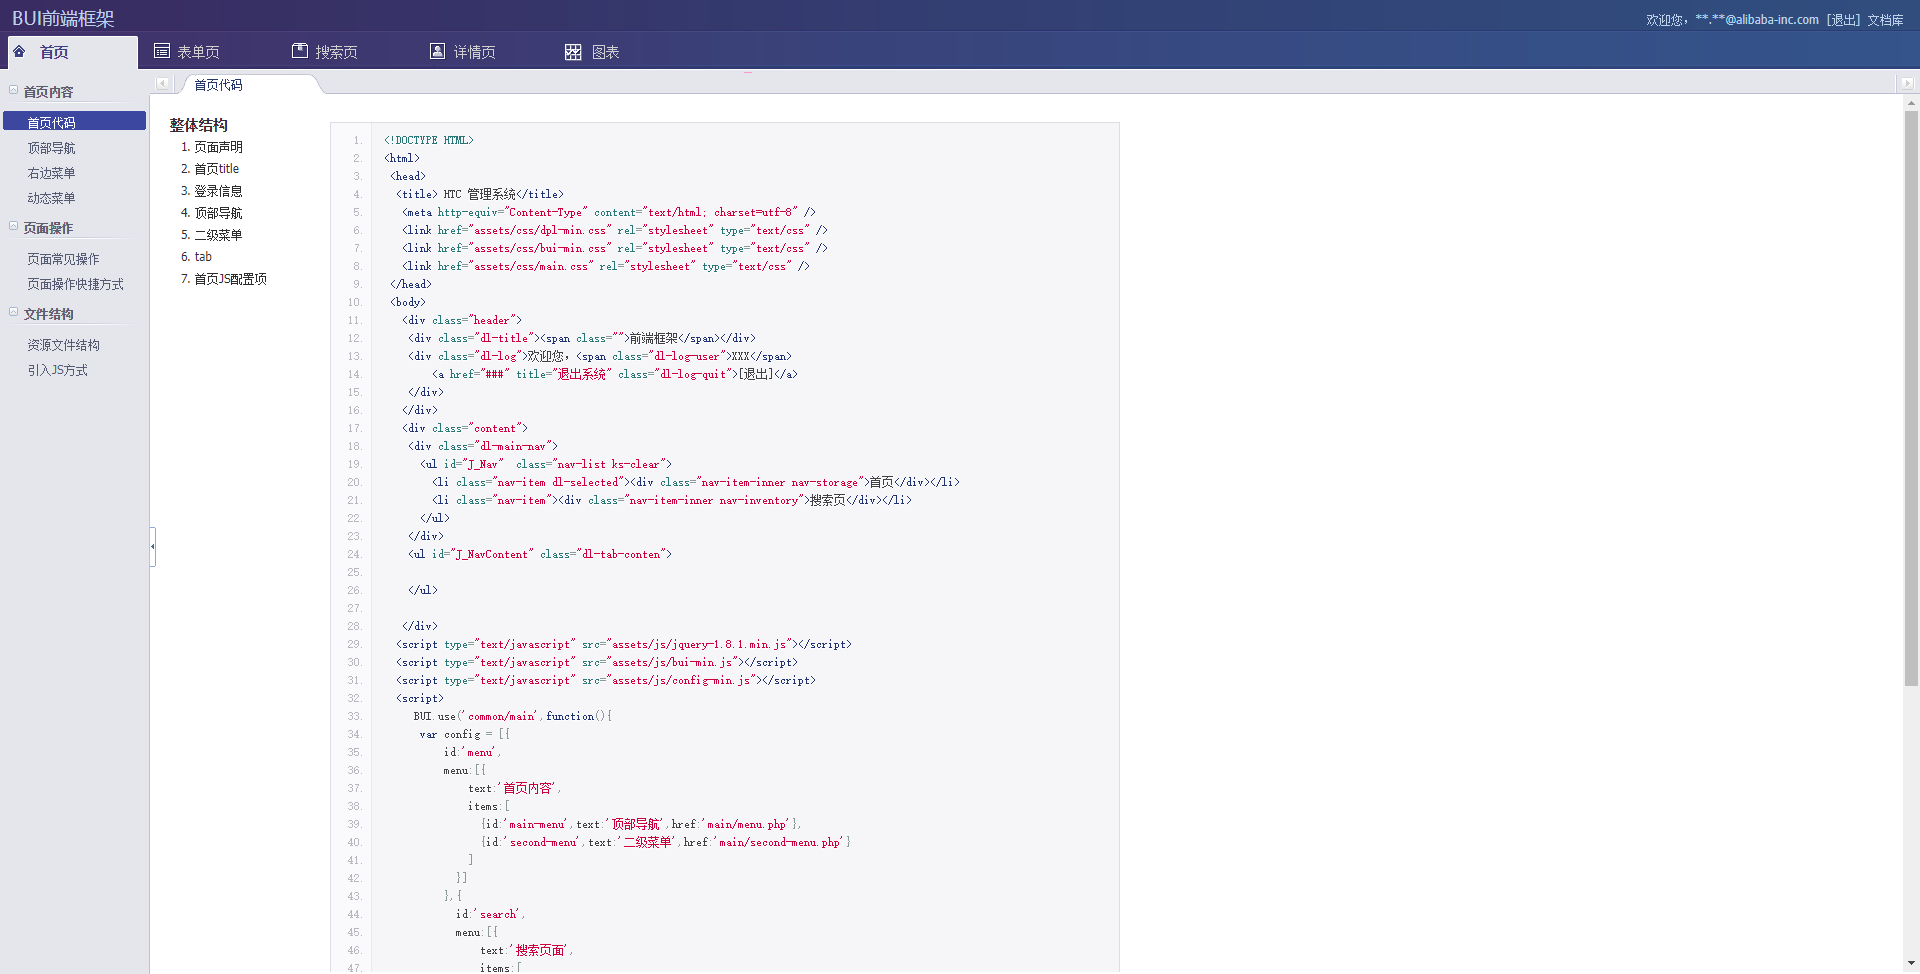Click the form icon beside 表单页

162,51
